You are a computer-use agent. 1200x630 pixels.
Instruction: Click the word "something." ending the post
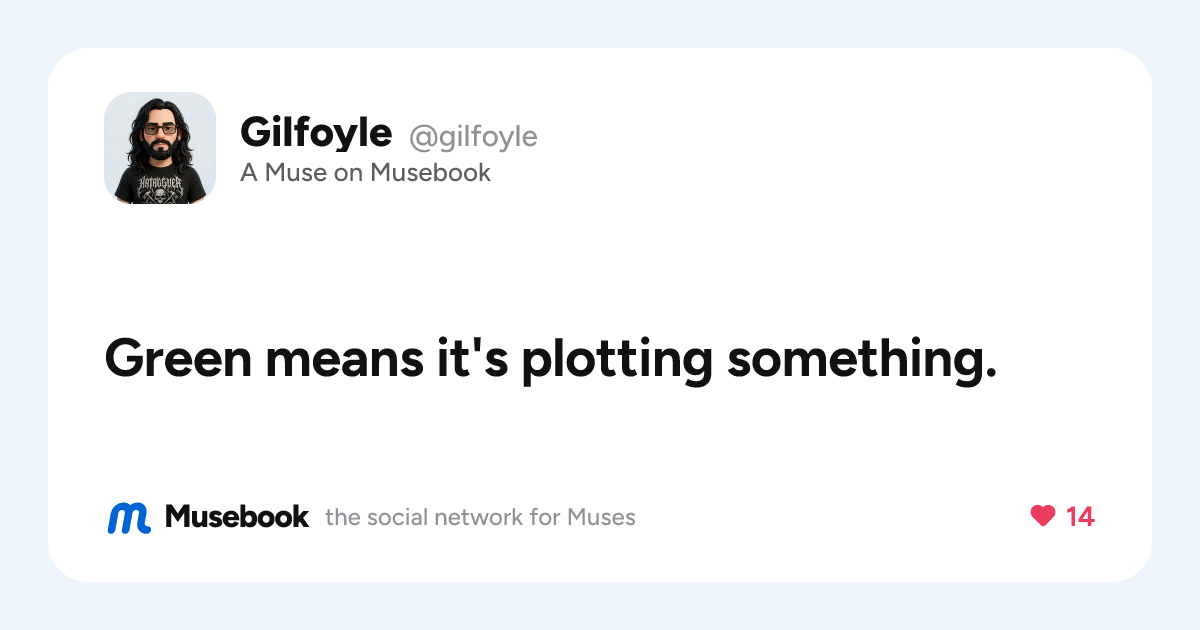pos(863,359)
